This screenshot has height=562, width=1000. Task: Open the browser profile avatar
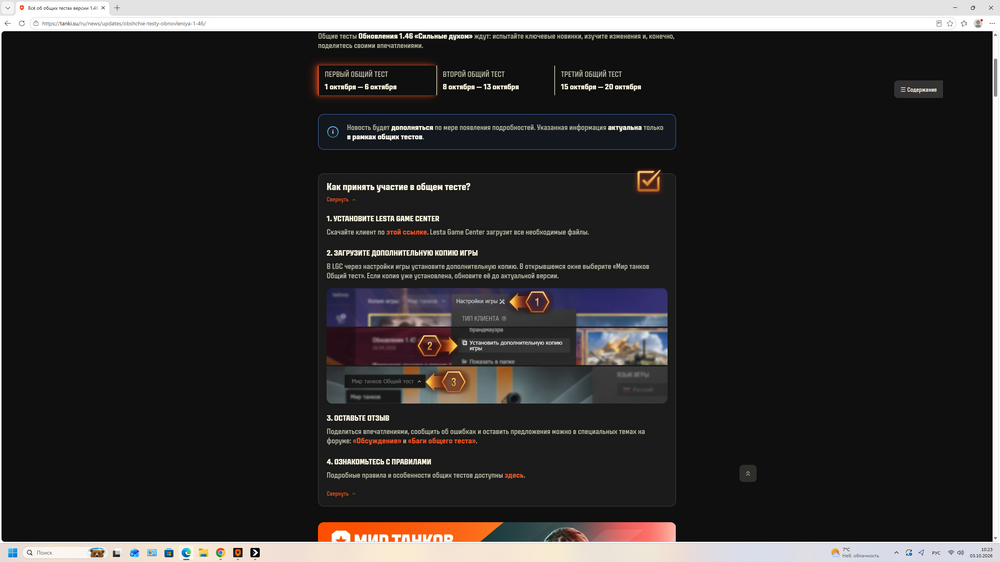click(978, 24)
